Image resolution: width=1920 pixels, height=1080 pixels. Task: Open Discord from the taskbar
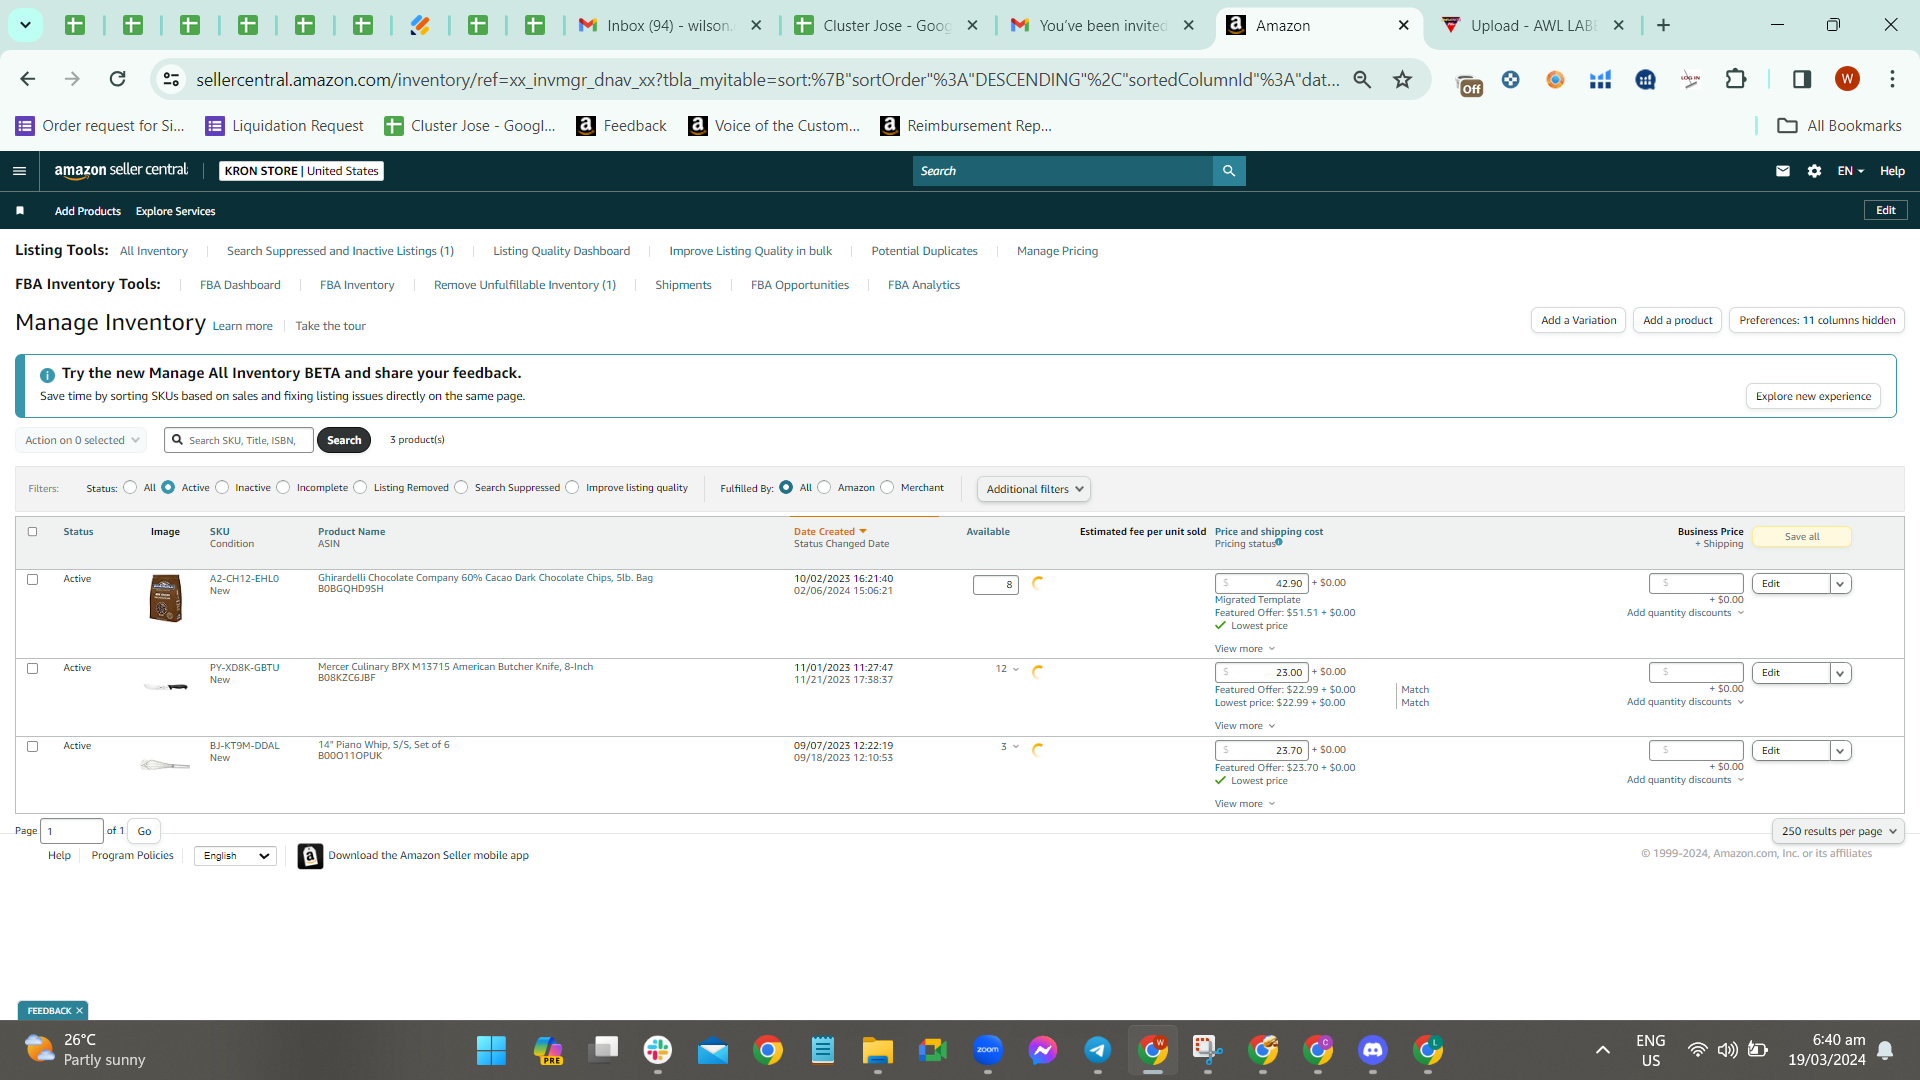pyautogui.click(x=1373, y=1050)
